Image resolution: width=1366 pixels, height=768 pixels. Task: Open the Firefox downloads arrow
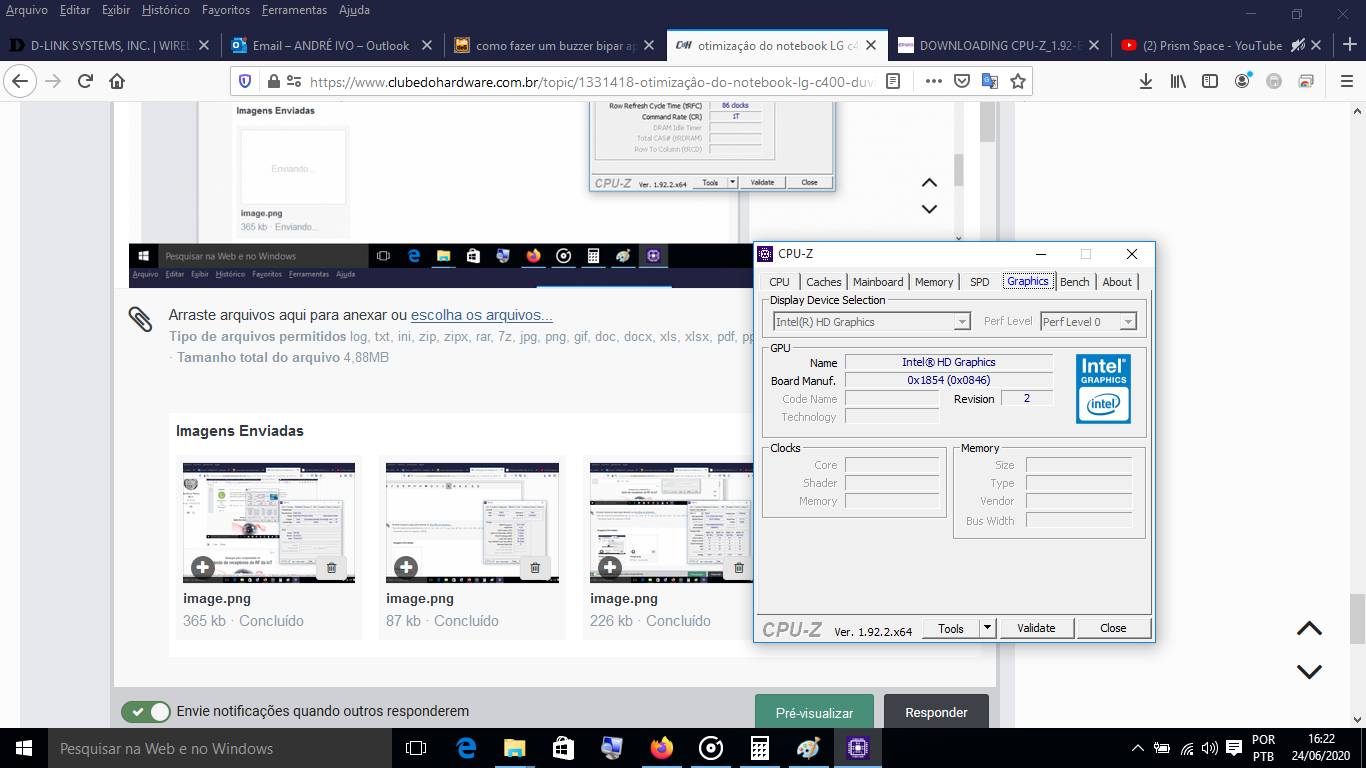click(1146, 81)
